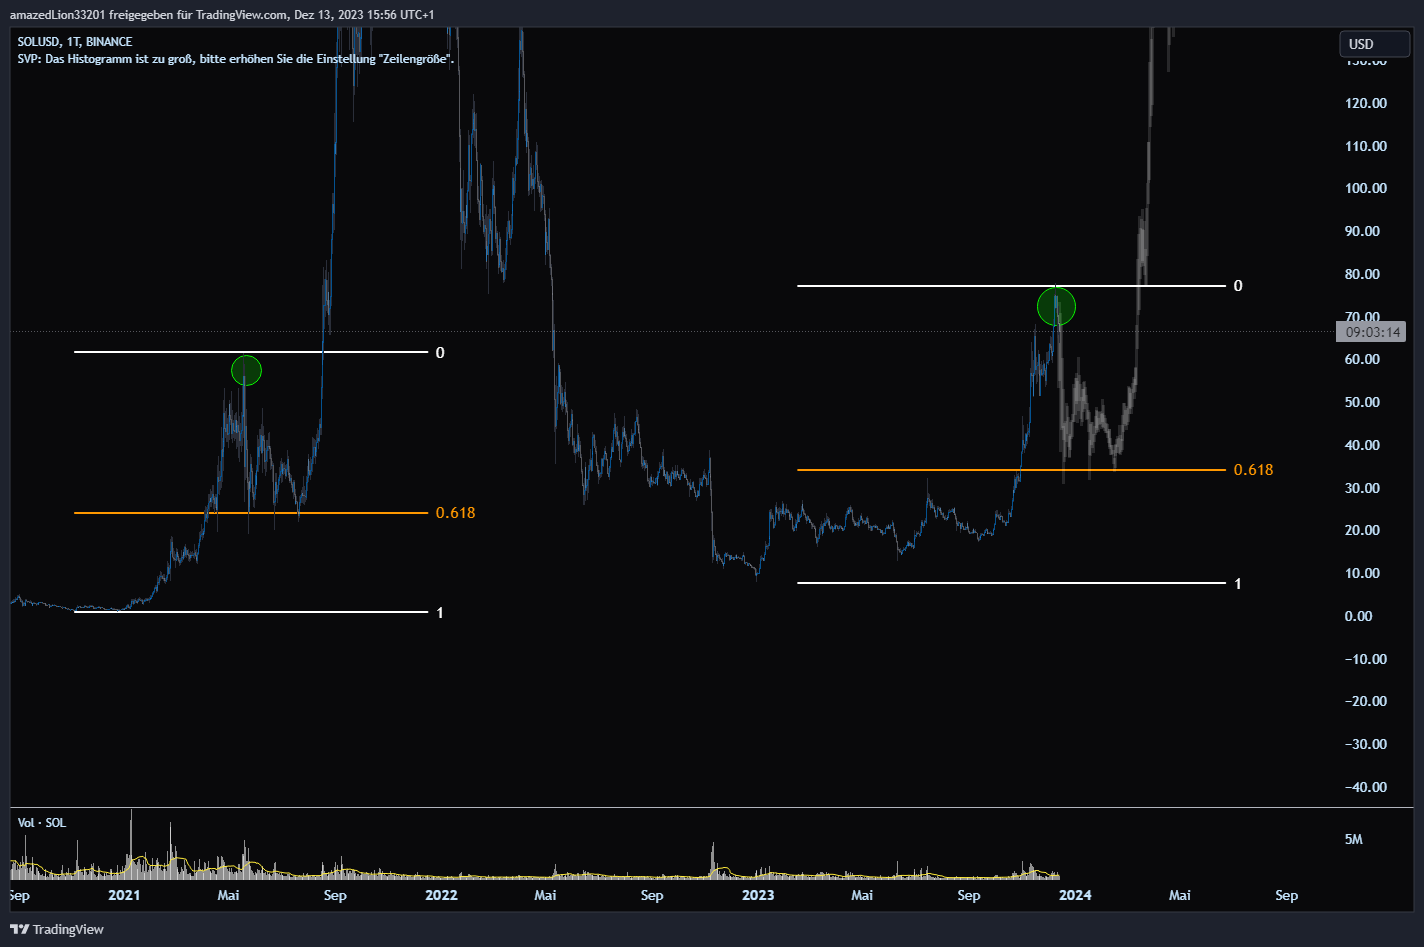Click the 2023 label on the time axis
Image resolution: width=1424 pixels, height=947 pixels.
point(758,895)
